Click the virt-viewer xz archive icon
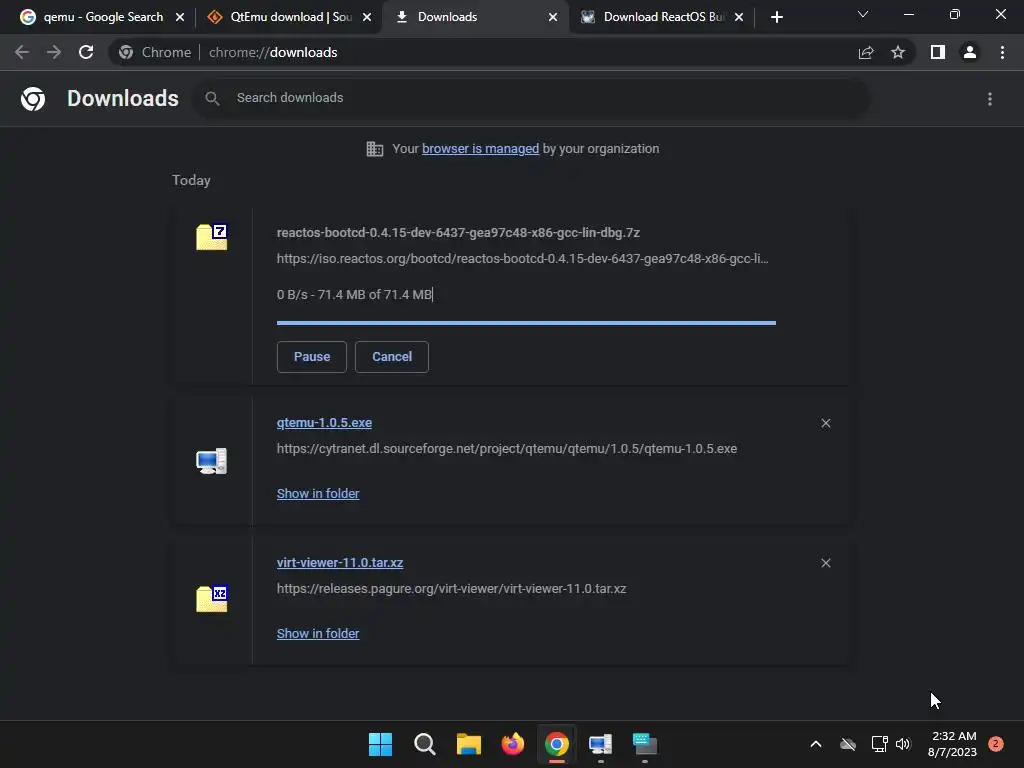 tap(212, 598)
